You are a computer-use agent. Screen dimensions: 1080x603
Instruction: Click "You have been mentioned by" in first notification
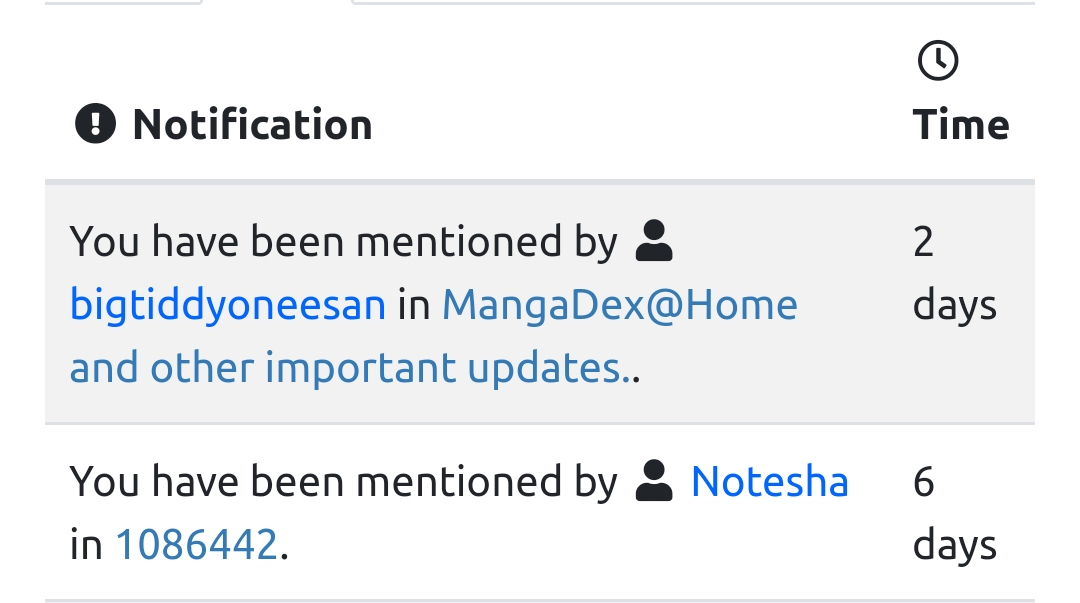coord(343,242)
